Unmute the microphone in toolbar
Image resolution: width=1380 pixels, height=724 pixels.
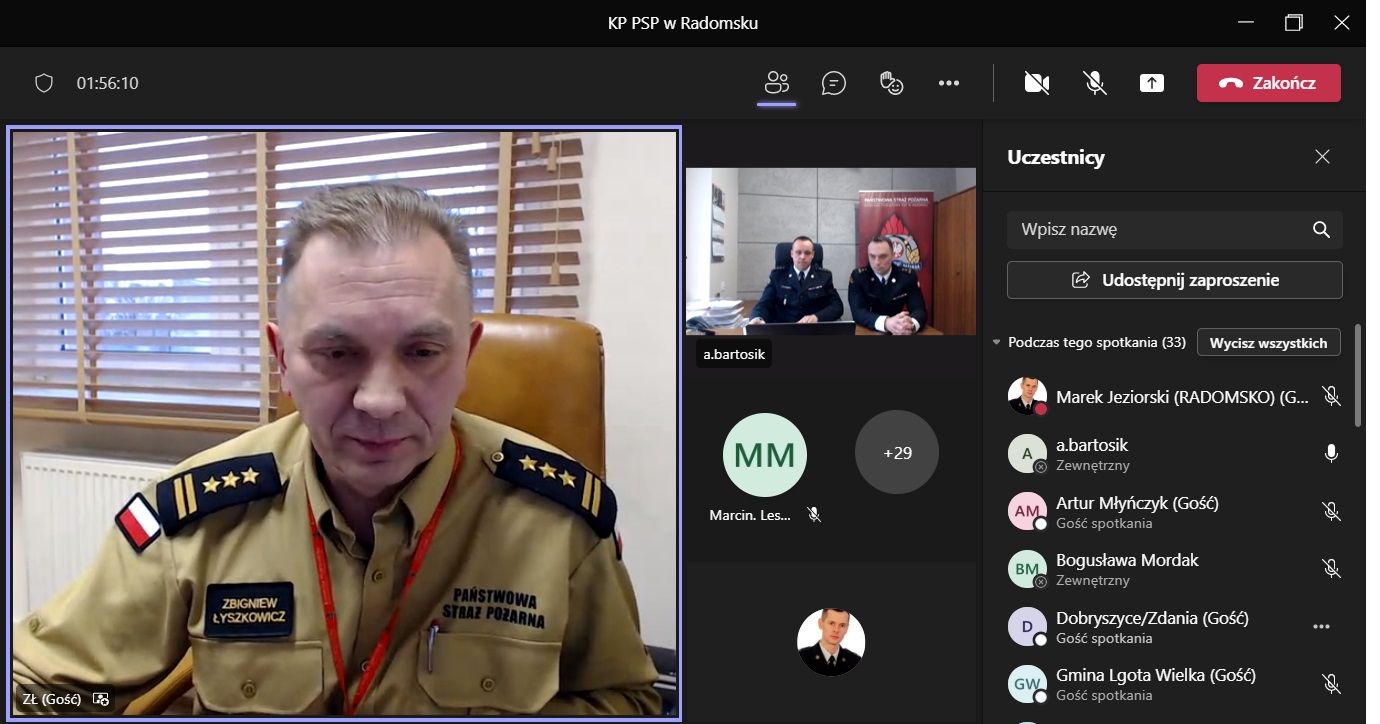[1095, 83]
